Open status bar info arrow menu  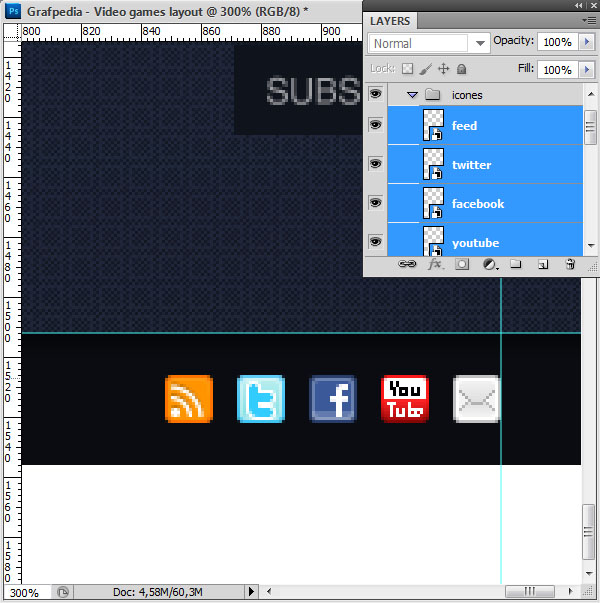point(251,591)
